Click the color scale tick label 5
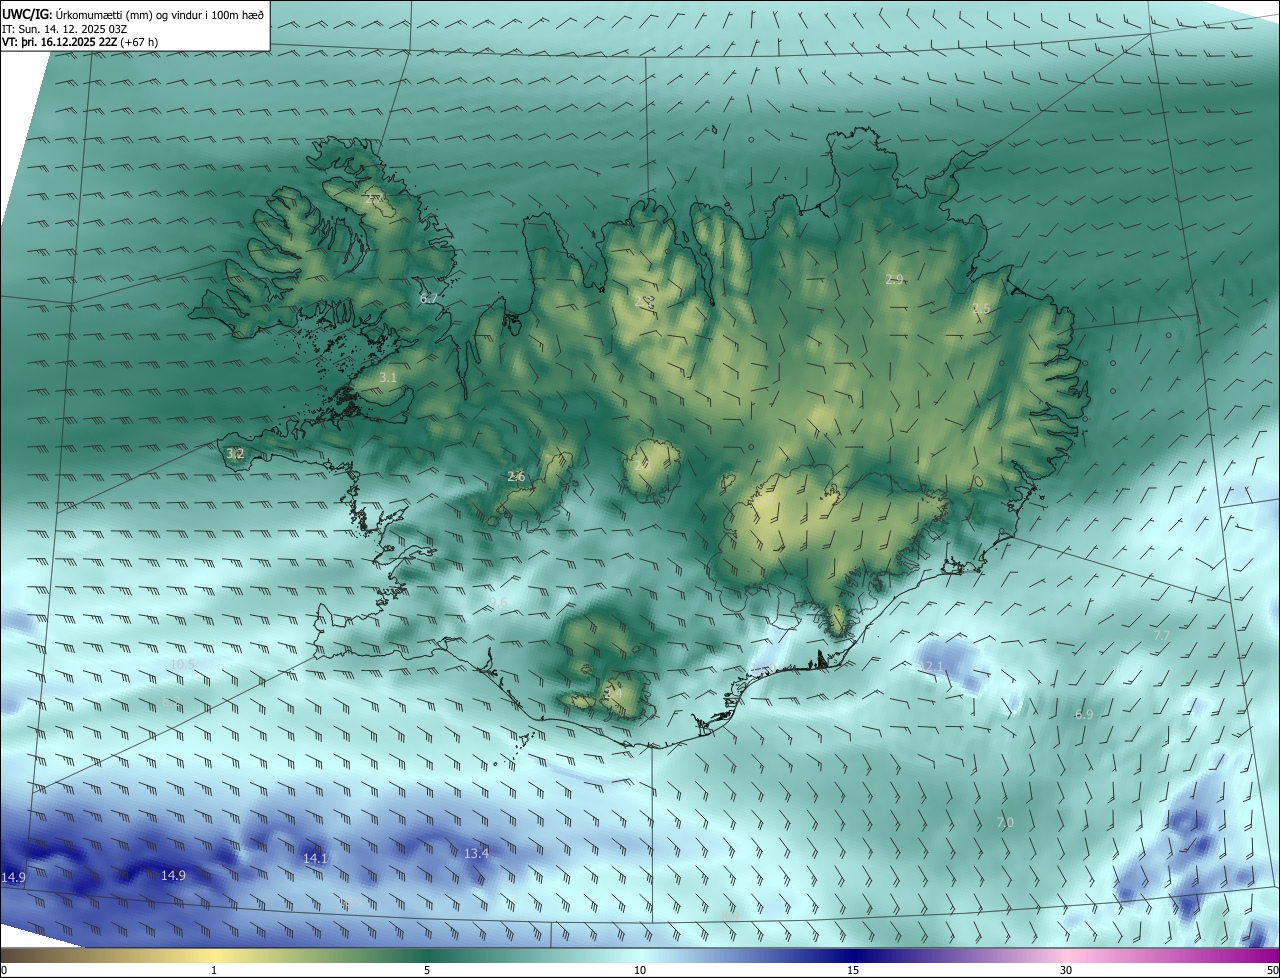The width and height of the screenshot is (1280, 978). click(427, 970)
